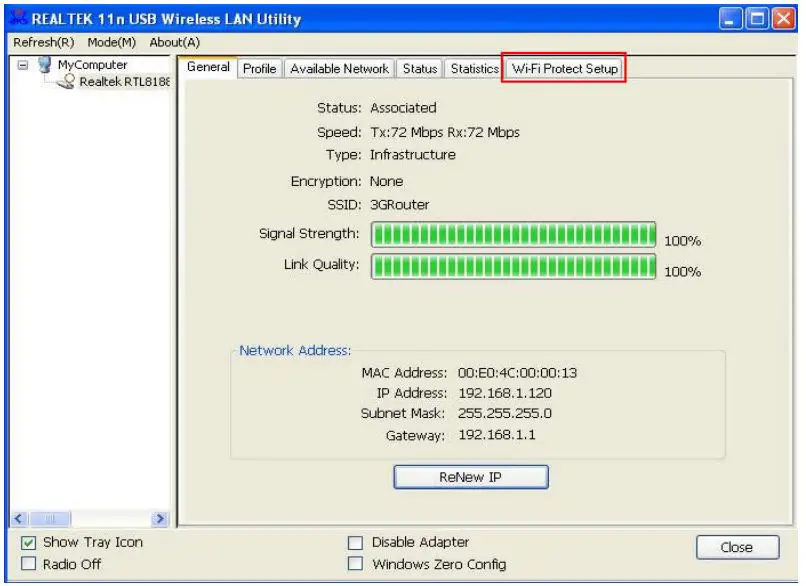Click the type value Infrastructure
Viewport: 806px width, 586px height.
[x=413, y=155]
